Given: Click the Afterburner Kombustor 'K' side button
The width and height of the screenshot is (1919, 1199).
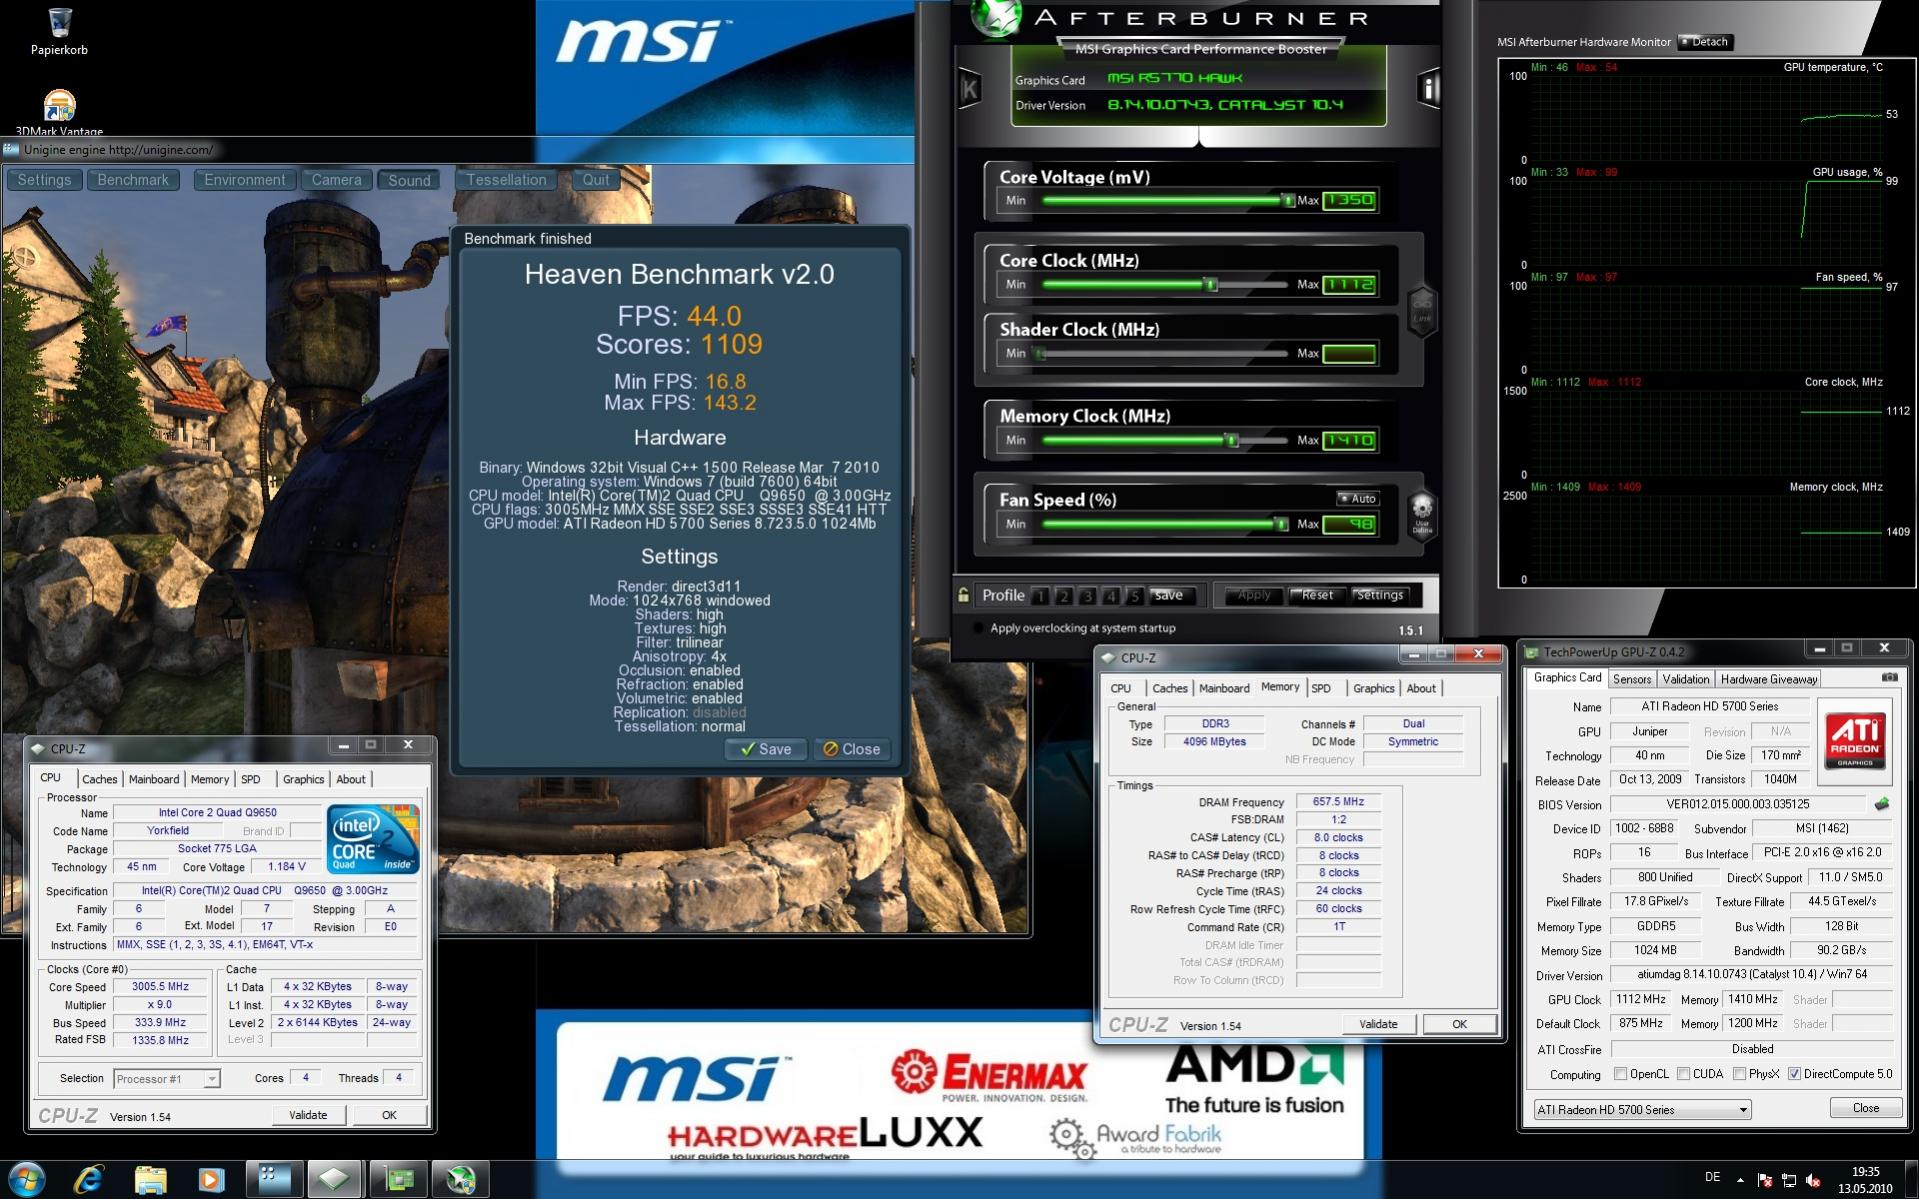Looking at the screenshot, I should [968, 88].
